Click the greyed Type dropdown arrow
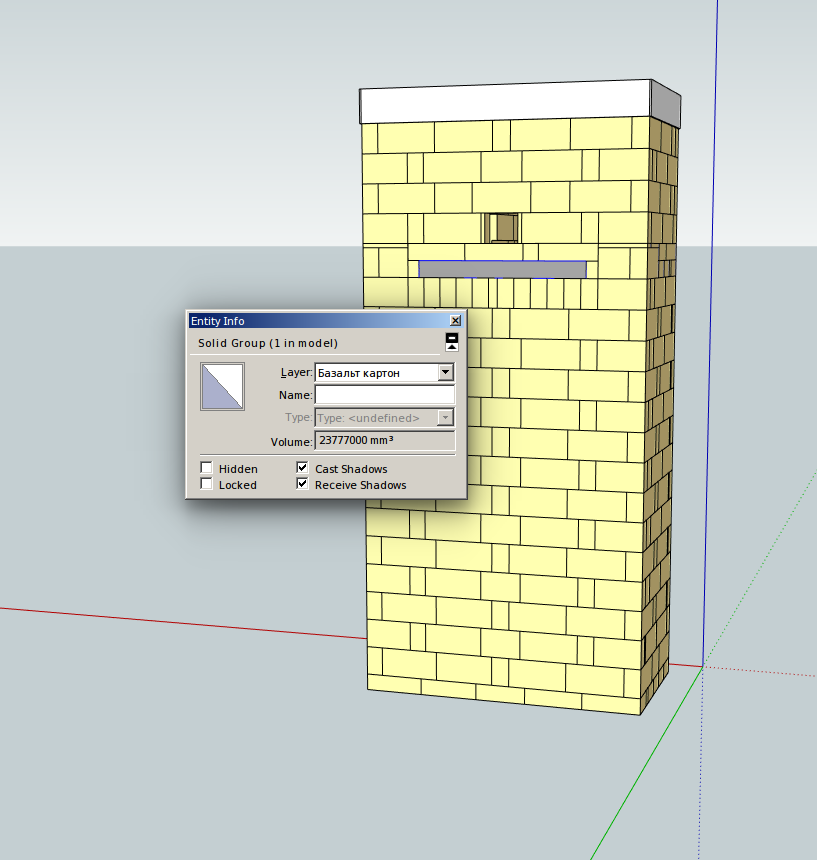This screenshot has height=860, width=817. coord(446,418)
